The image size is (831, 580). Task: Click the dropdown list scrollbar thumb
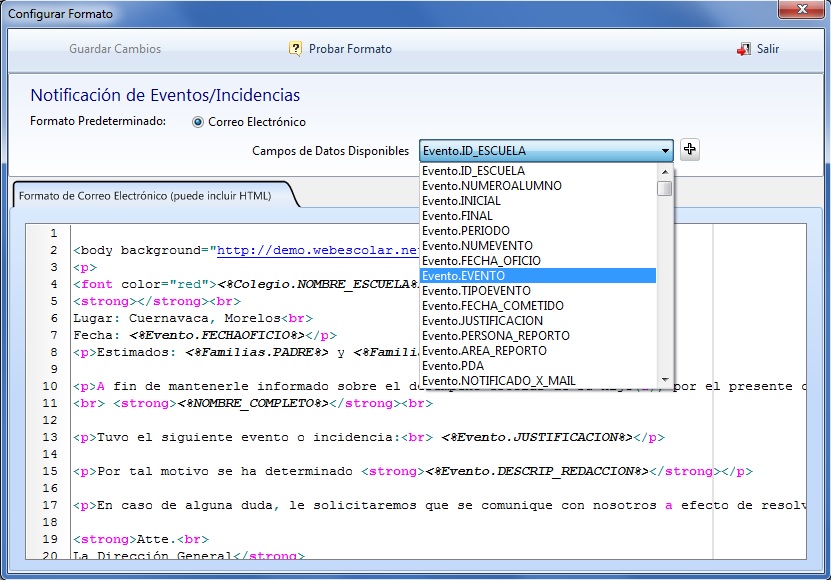(665, 189)
